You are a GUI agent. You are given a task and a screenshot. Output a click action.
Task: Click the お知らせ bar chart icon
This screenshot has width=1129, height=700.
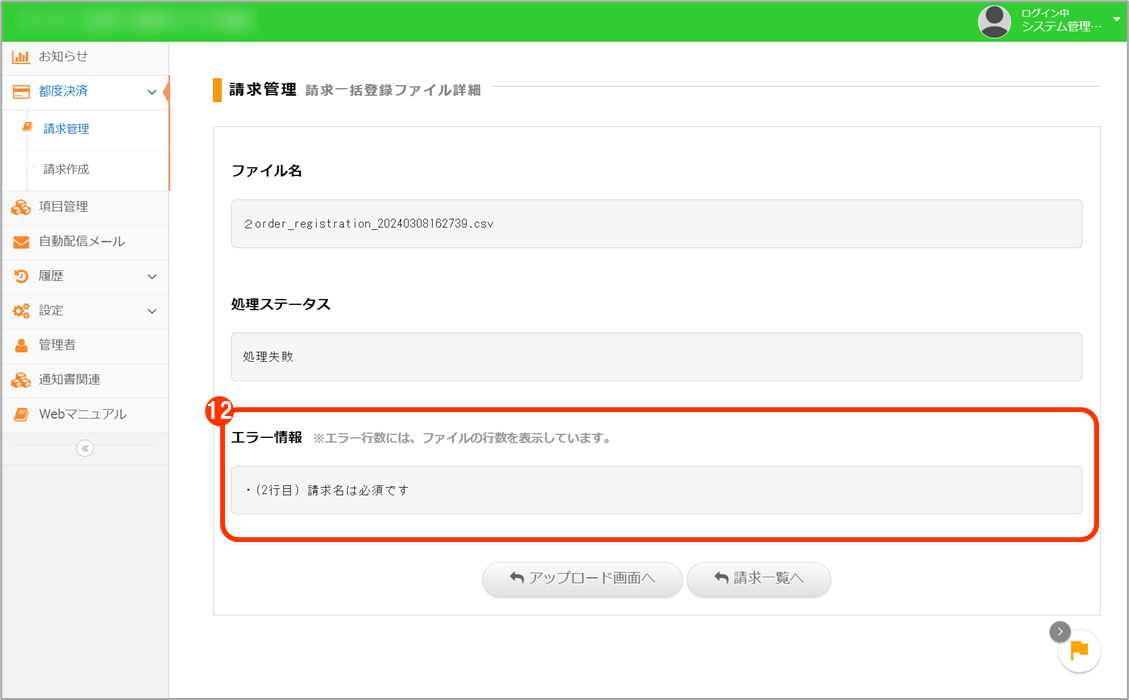pos(20,57)
